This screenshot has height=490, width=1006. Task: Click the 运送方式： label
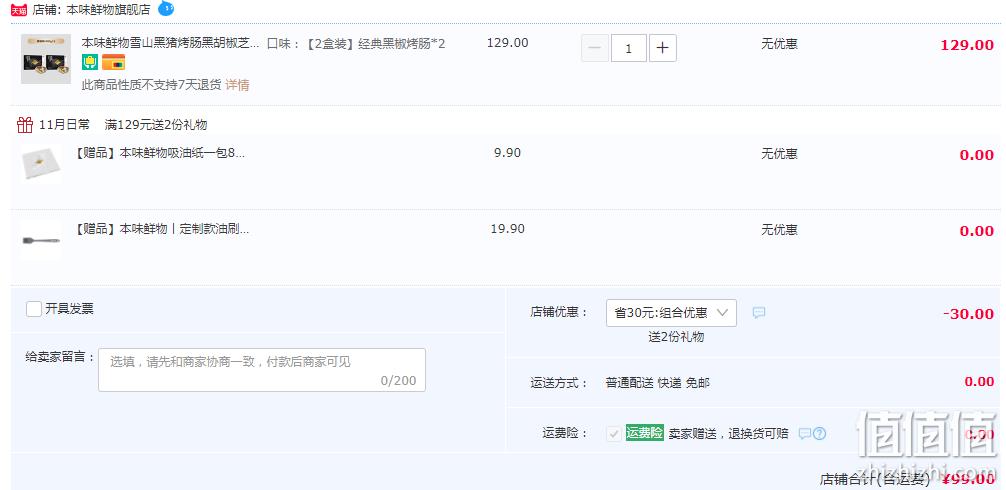(559, 383)
